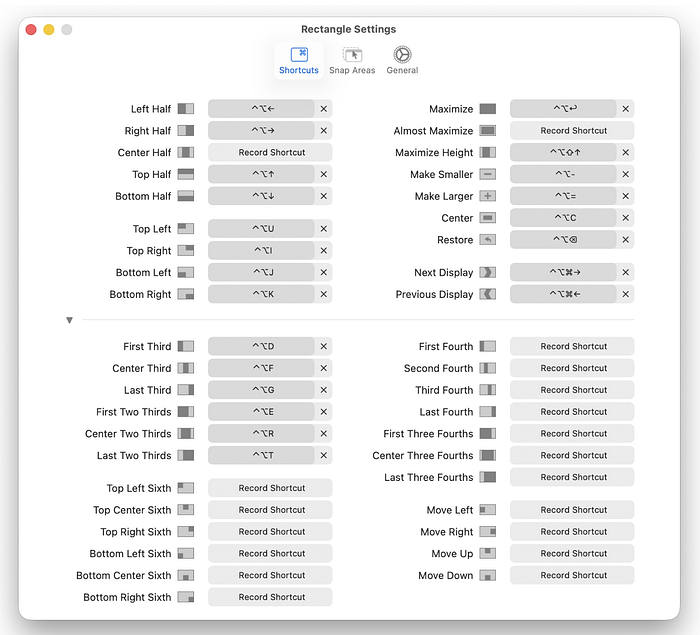Click the First Third layout icon
700x635 pixels.
(186, 346)
